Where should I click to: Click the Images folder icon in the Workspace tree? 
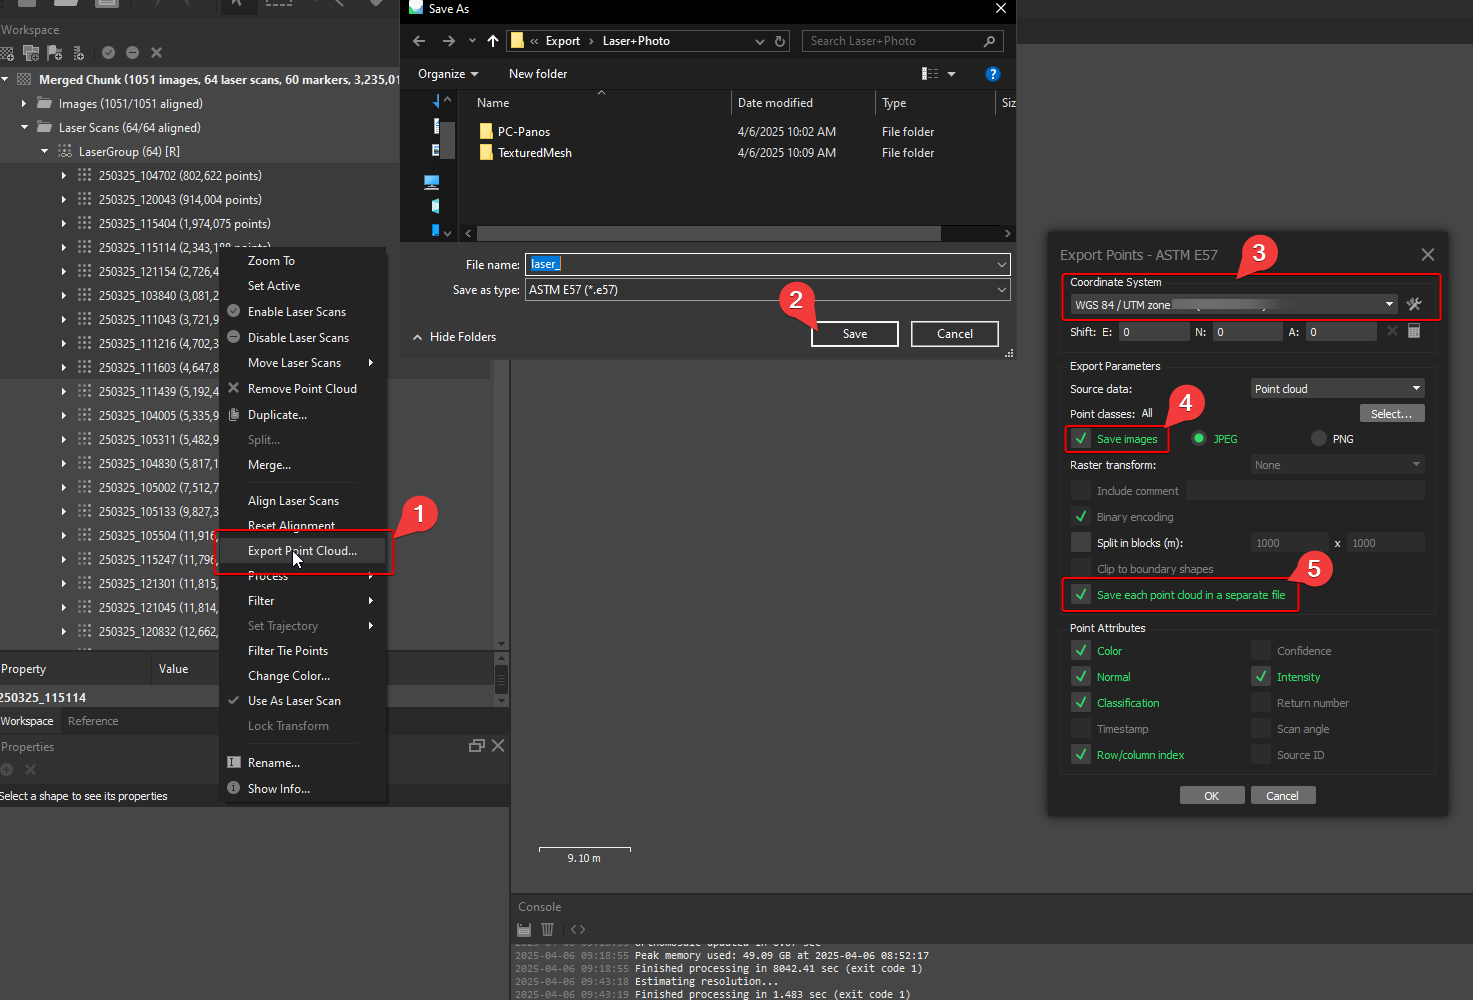(x=44, y=103)
